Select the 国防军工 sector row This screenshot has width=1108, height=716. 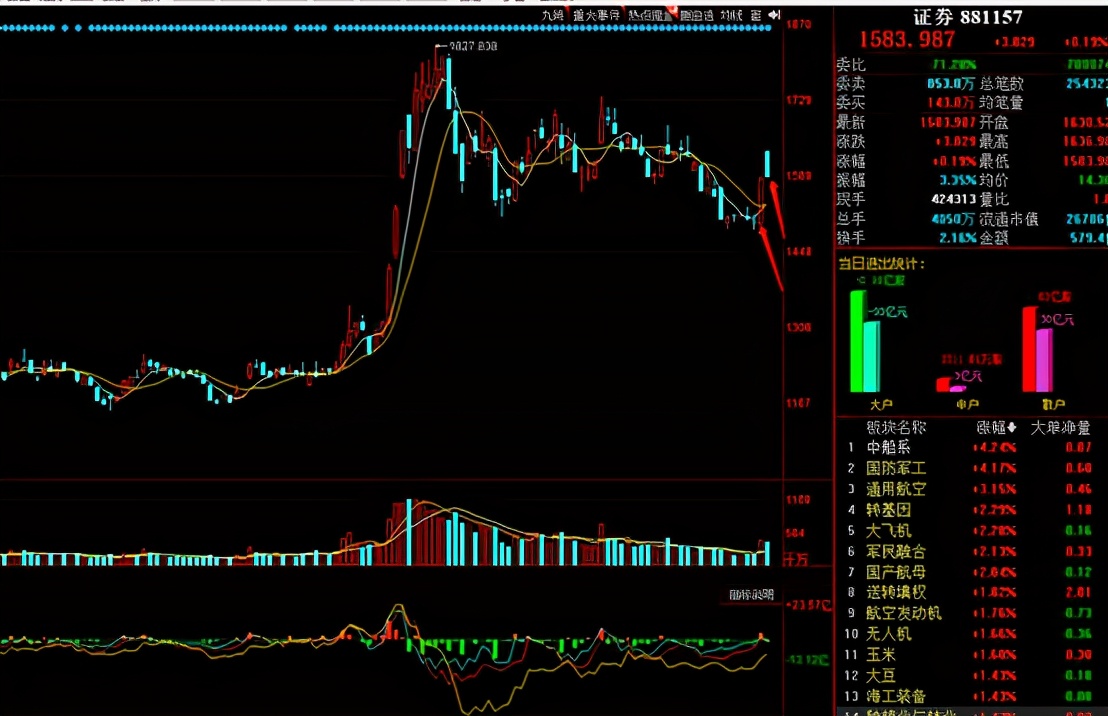pos(971,468)
